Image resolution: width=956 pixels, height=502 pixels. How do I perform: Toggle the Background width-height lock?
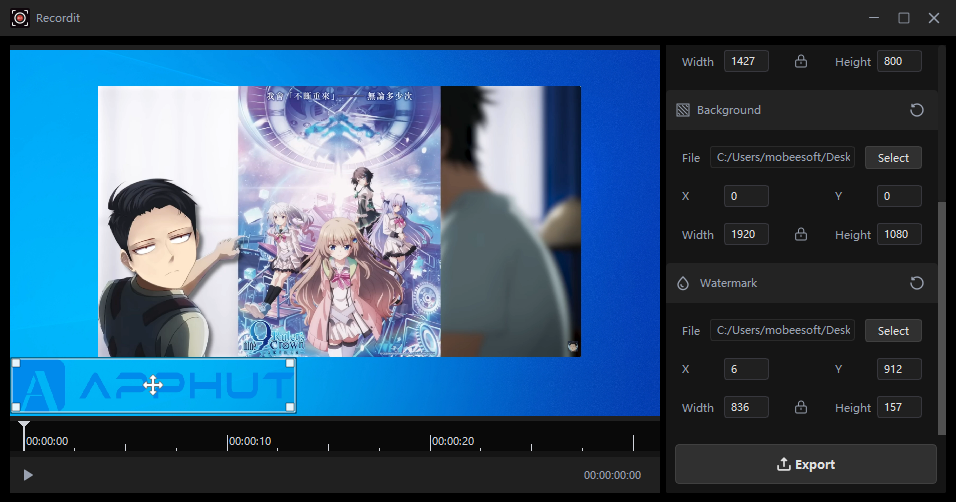tap(801, 235)
